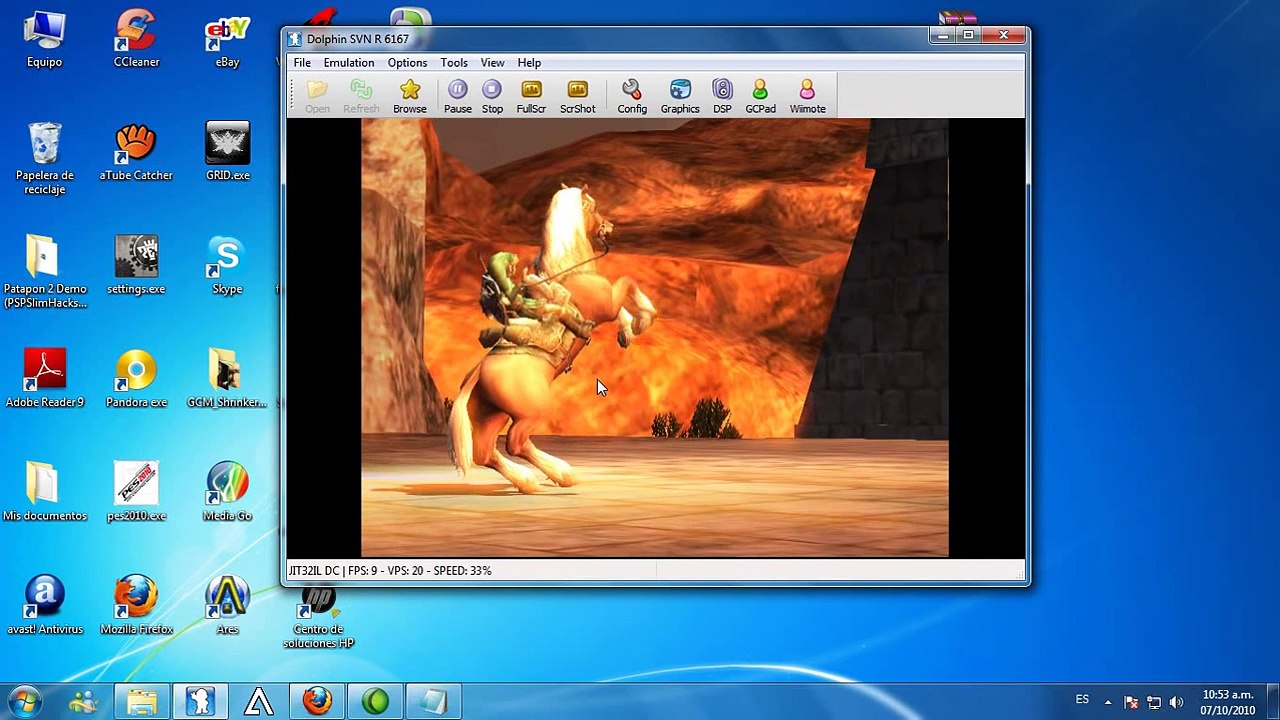This screenshot has height=720, width=1280.
Task: Select the aTube Catcher desktop shortcut
Action: (136, 152)
